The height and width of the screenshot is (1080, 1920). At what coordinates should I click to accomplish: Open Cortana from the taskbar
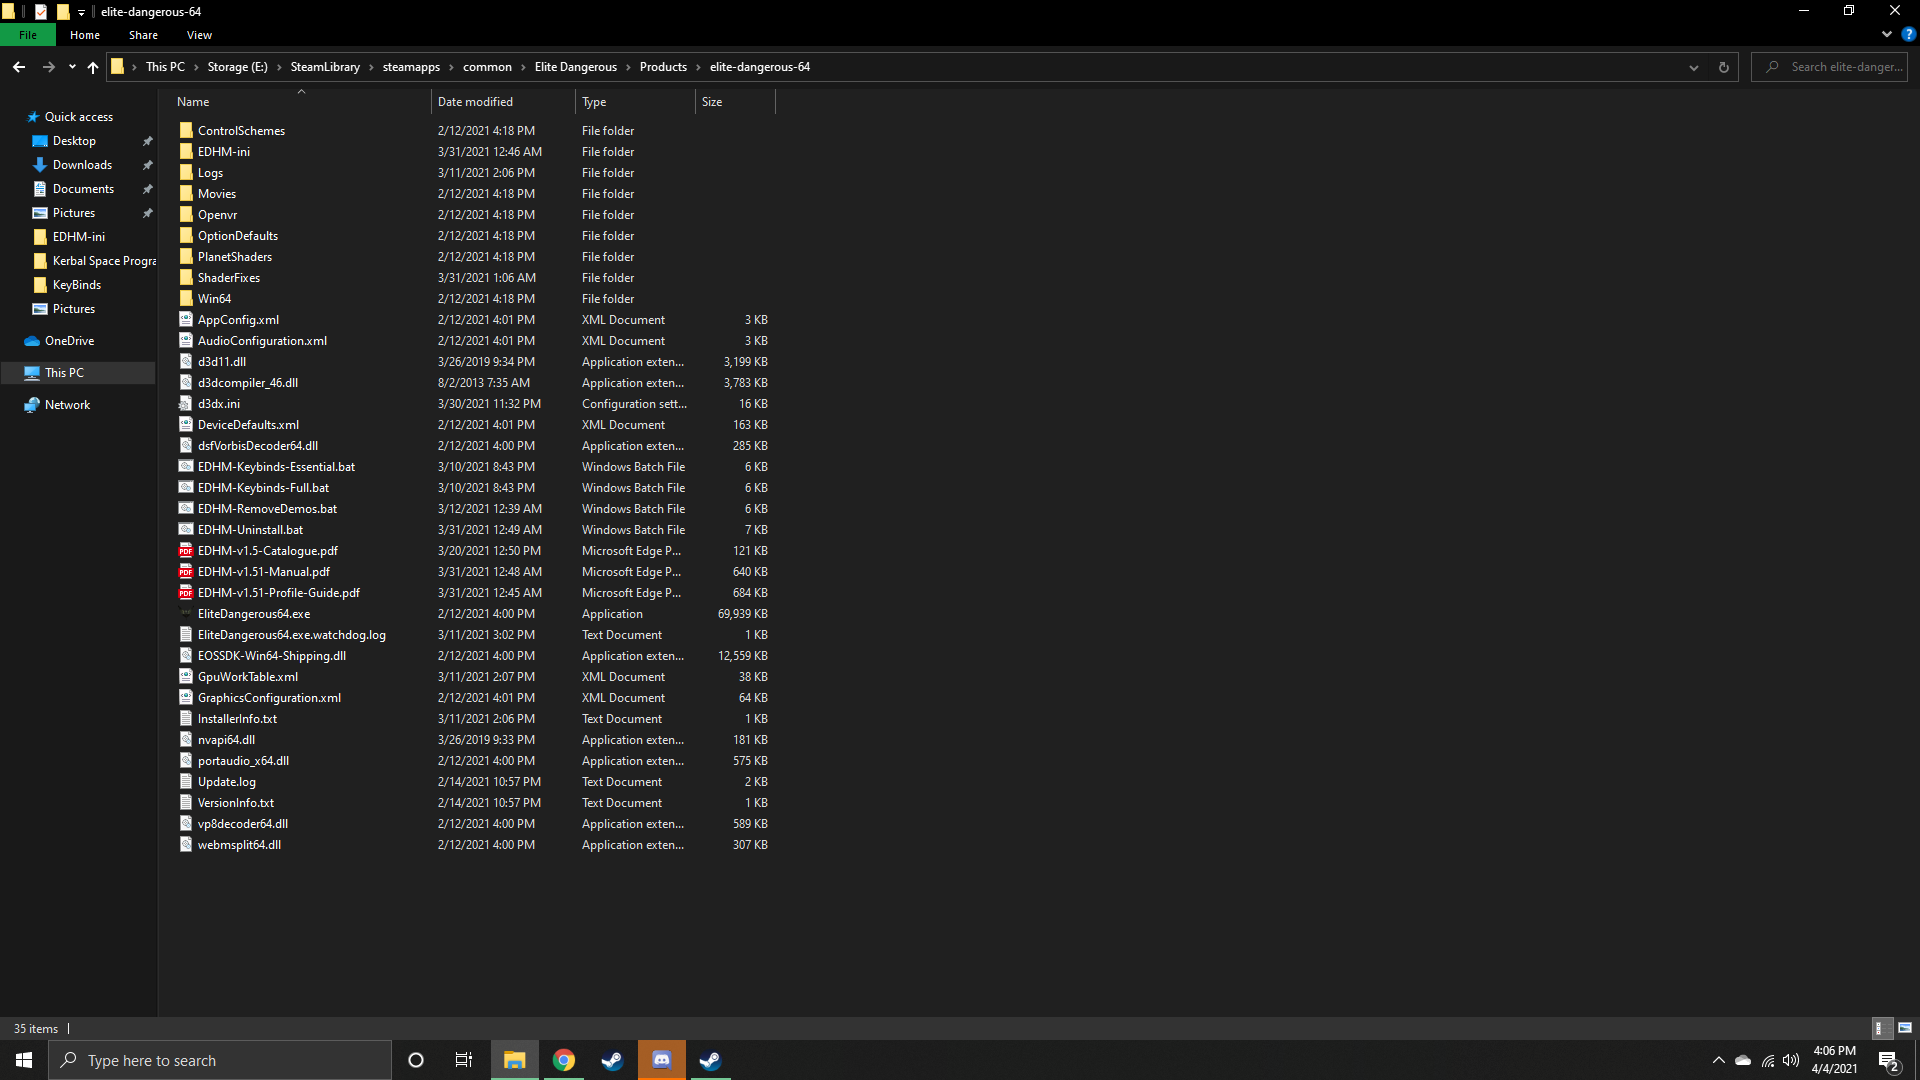tap(416, 1060)
